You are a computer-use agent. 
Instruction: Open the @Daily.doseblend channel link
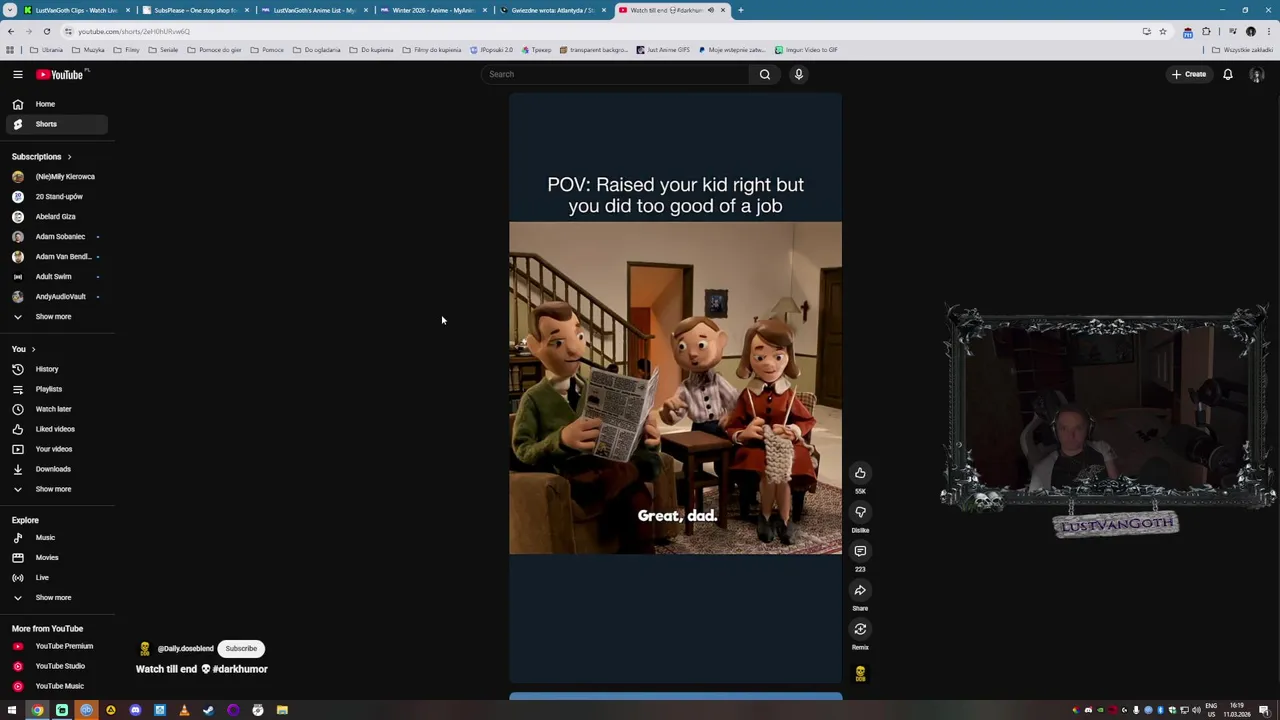click(x=185, y=649)
